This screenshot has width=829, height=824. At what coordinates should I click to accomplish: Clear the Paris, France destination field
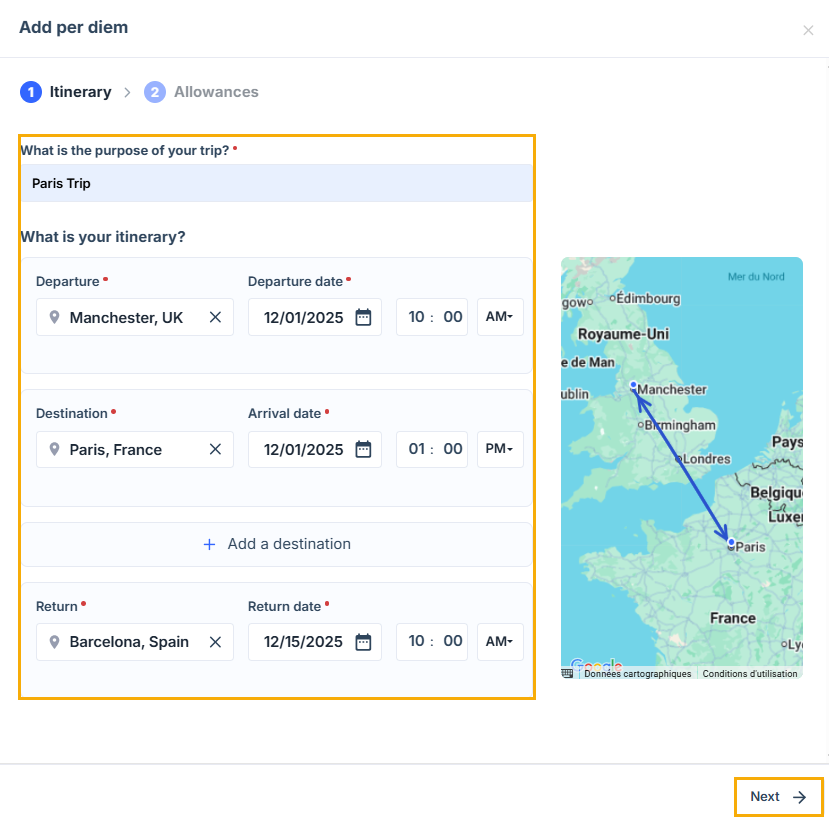pyautogui.click(x=215, y=449)
